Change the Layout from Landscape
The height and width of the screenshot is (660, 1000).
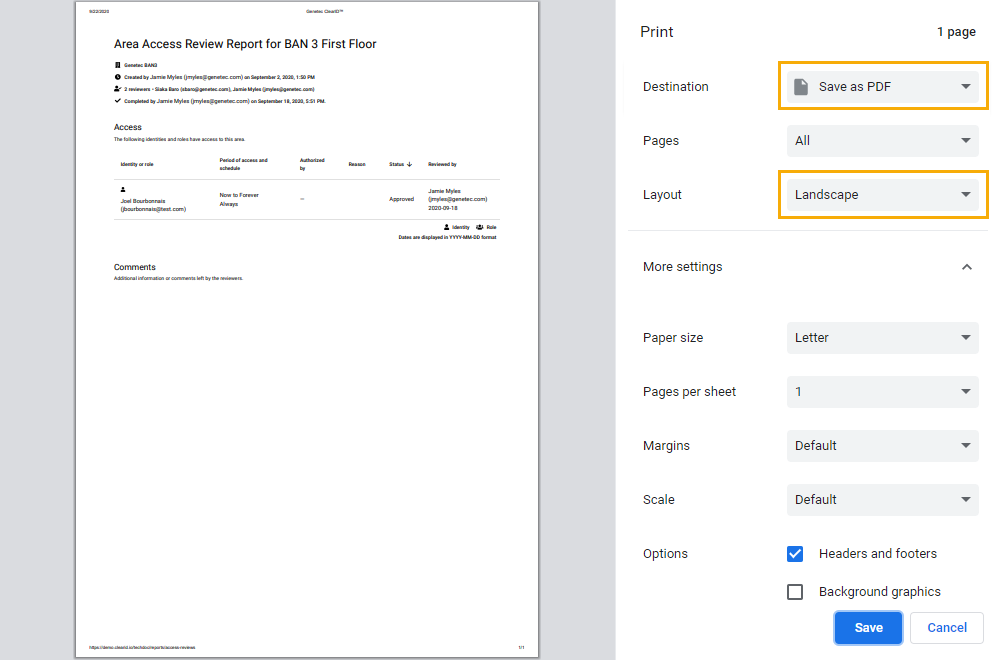click(882, 194)
